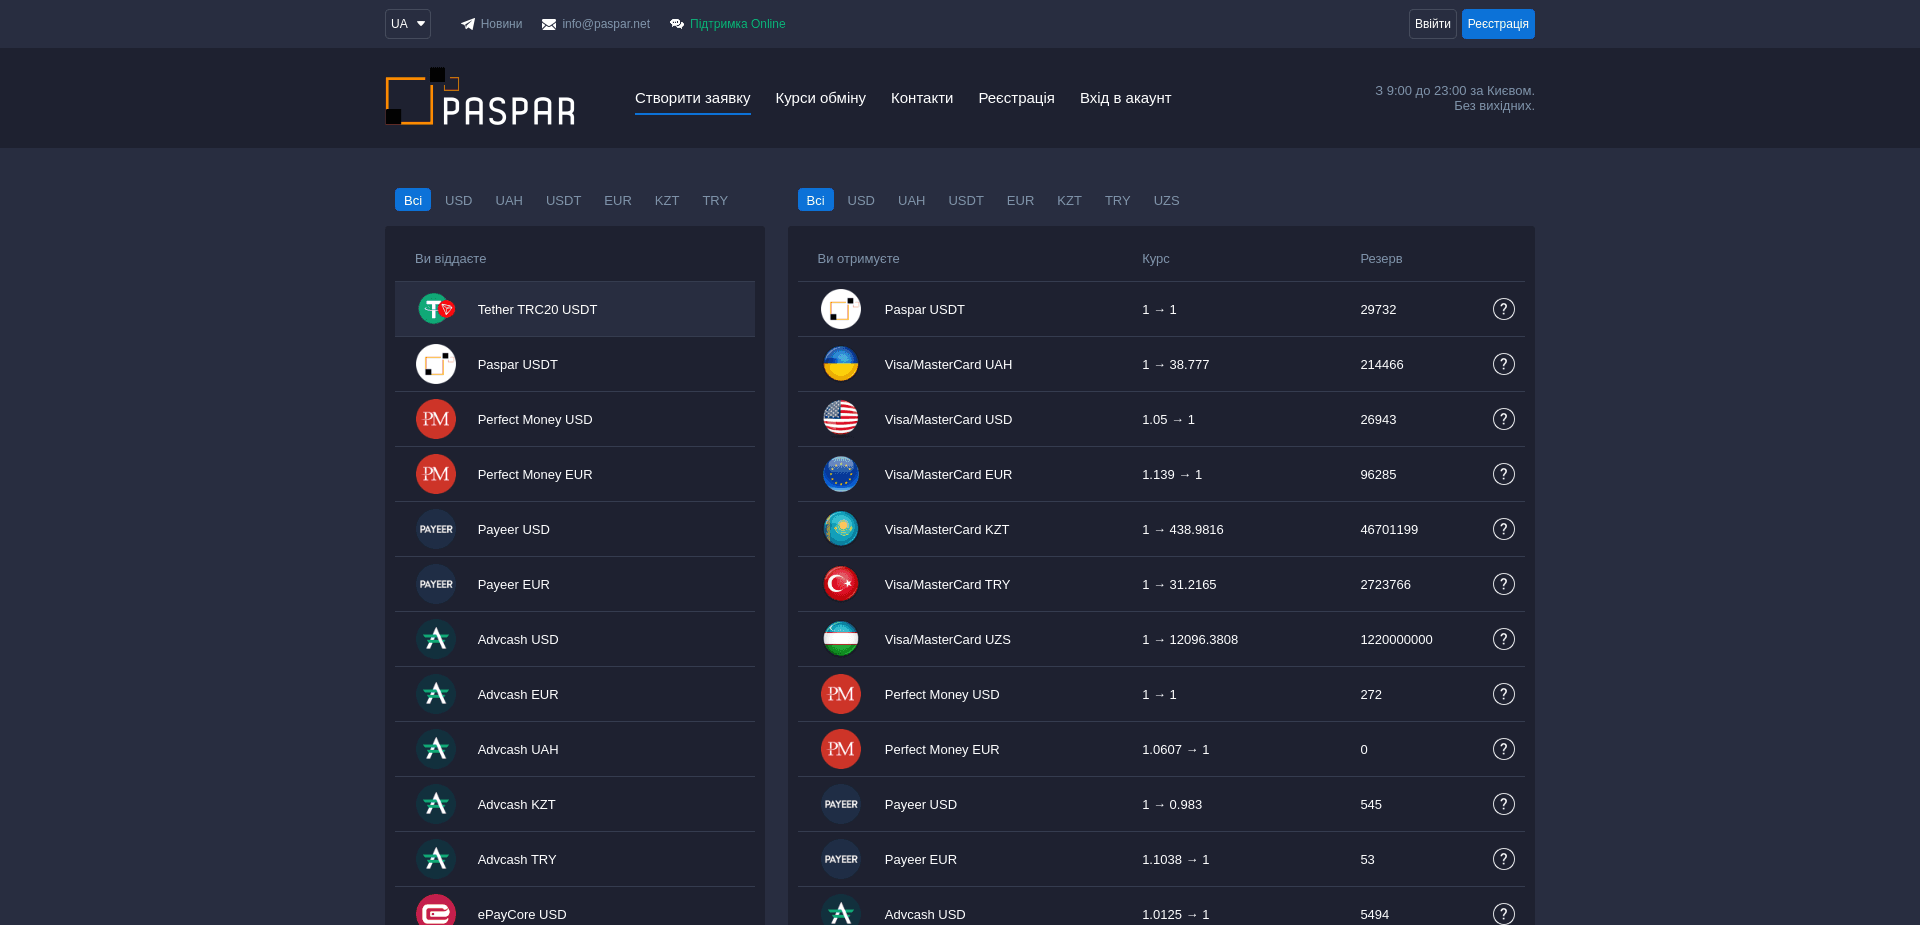Open the help tooltip for Paspar USDT reserve
Viewport: 1920px width, 925px height.
pos(1504,309)
